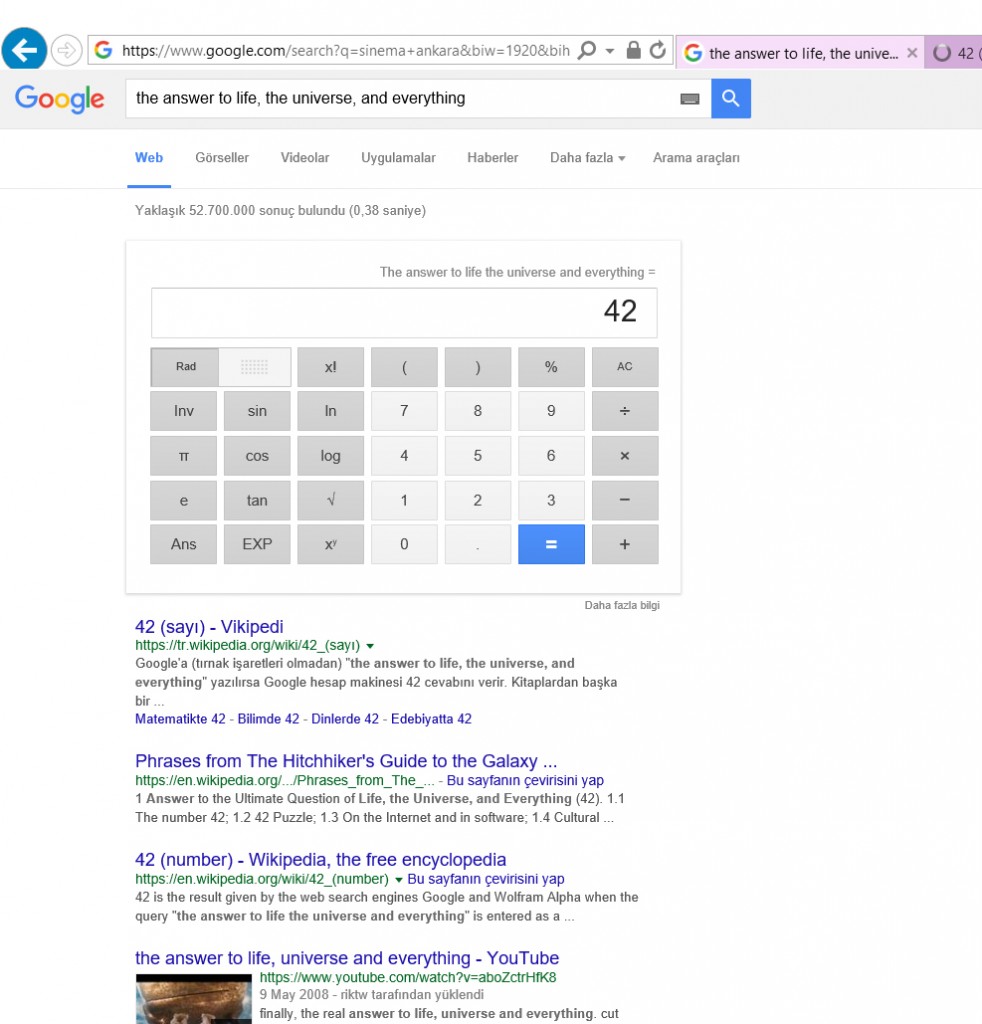Click the decimal point calculator key
Screen dimensions: 982x1024
click(x=478, y=544)
